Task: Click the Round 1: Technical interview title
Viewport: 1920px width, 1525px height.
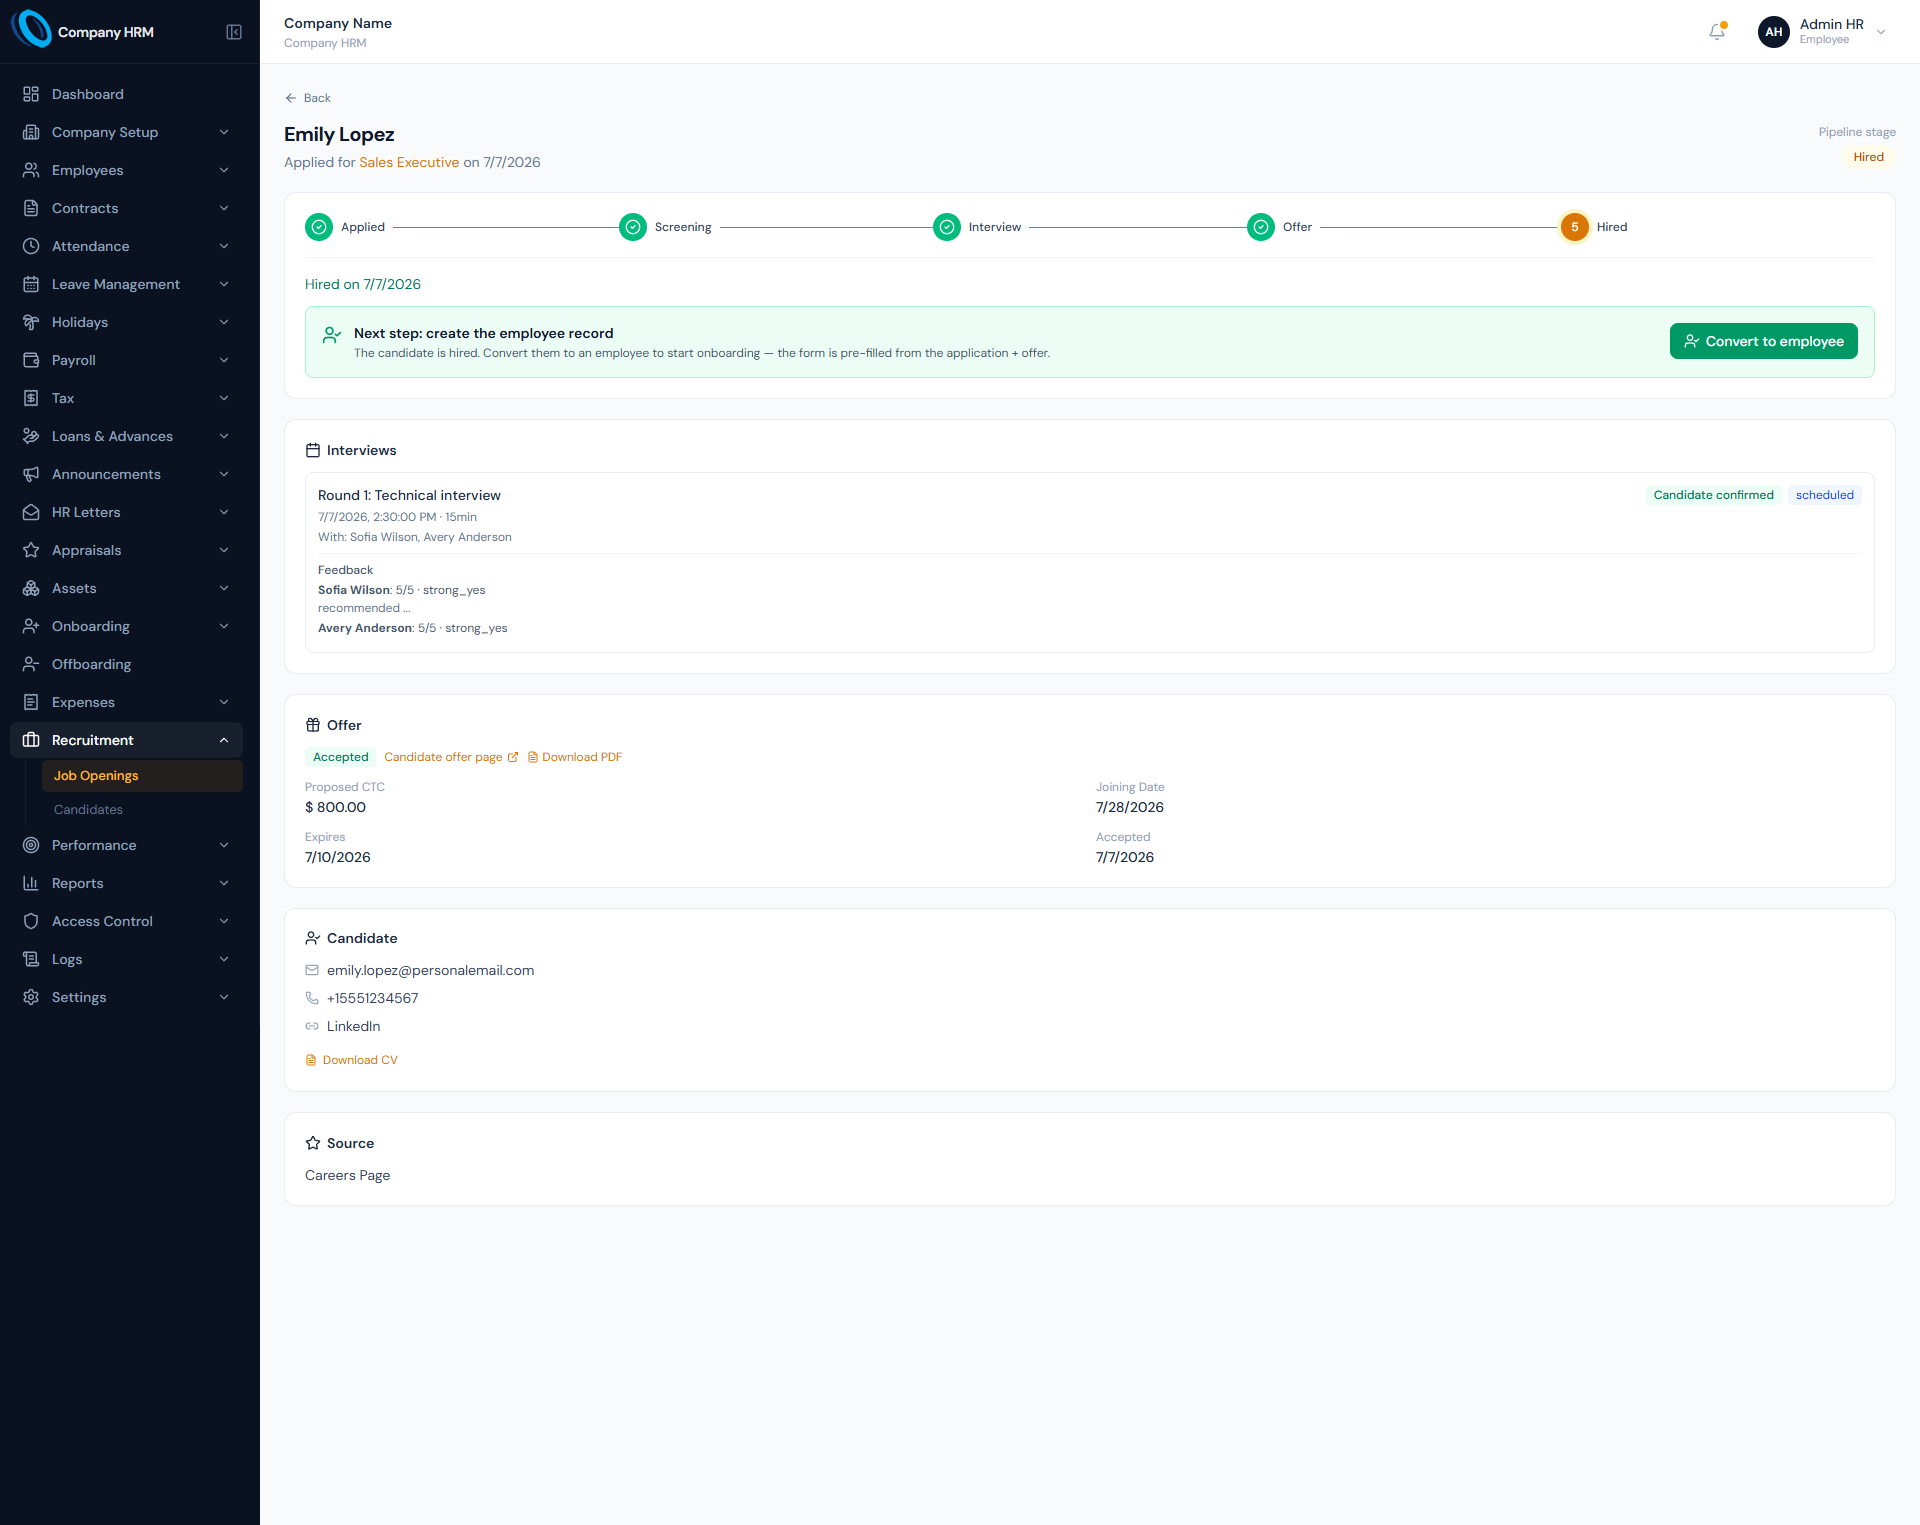Action: (409, 495)
